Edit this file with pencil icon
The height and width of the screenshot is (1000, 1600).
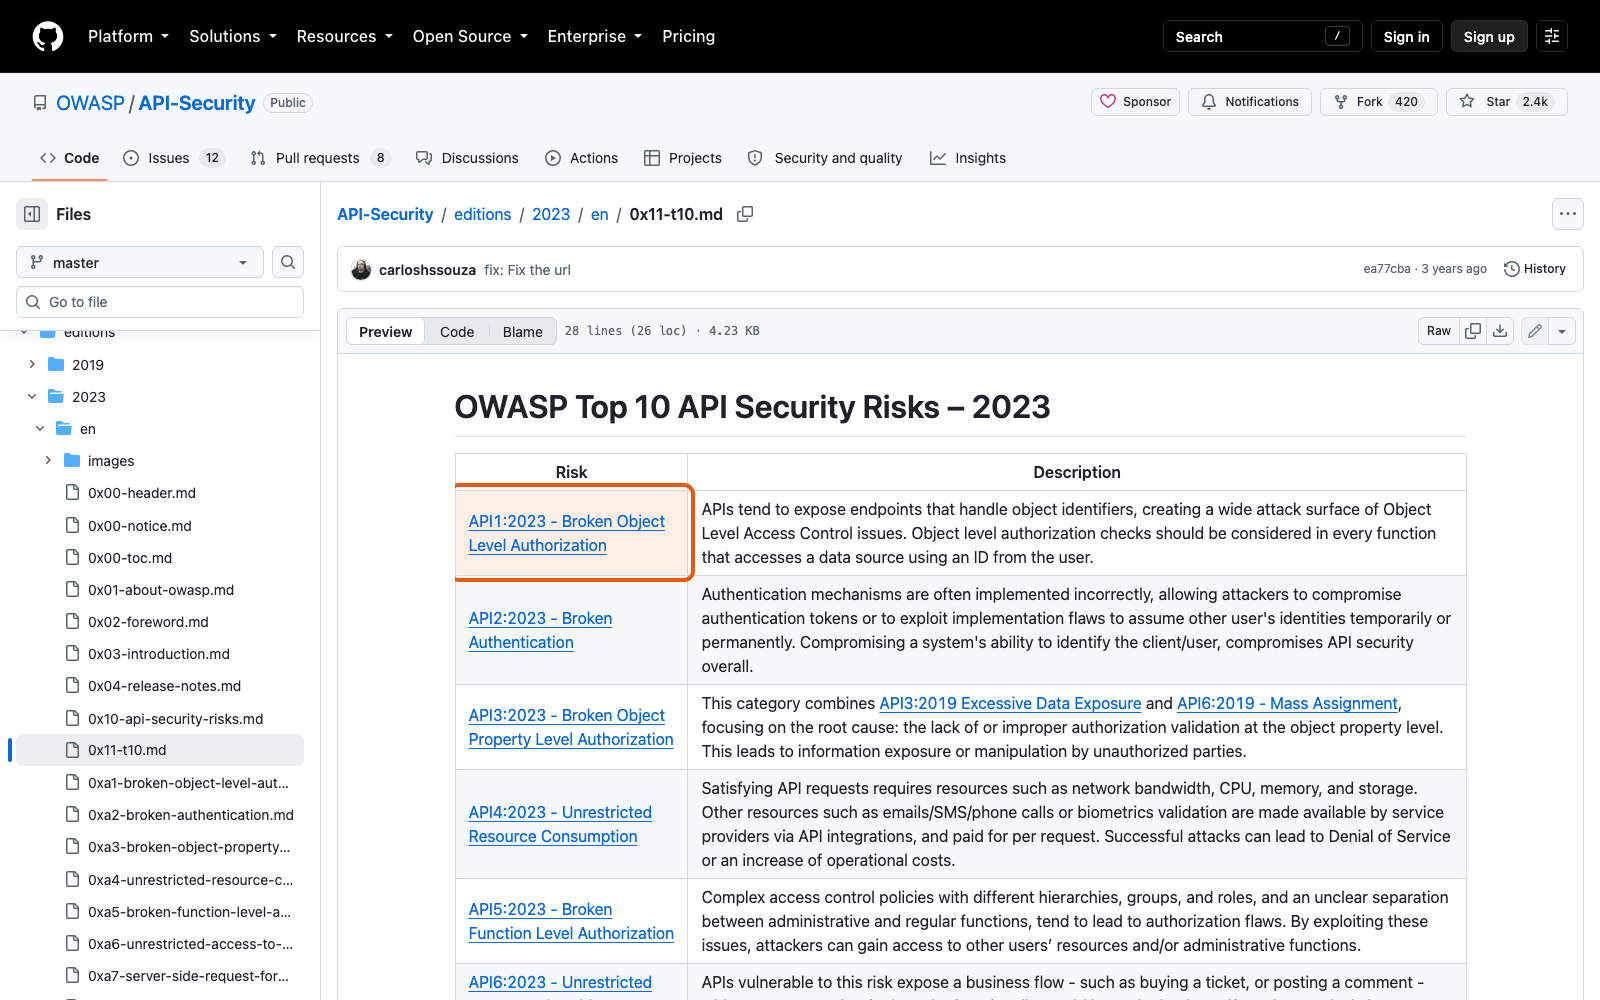1535,331
